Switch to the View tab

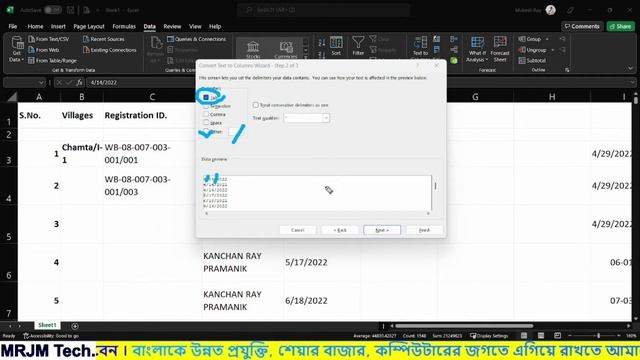195,26
